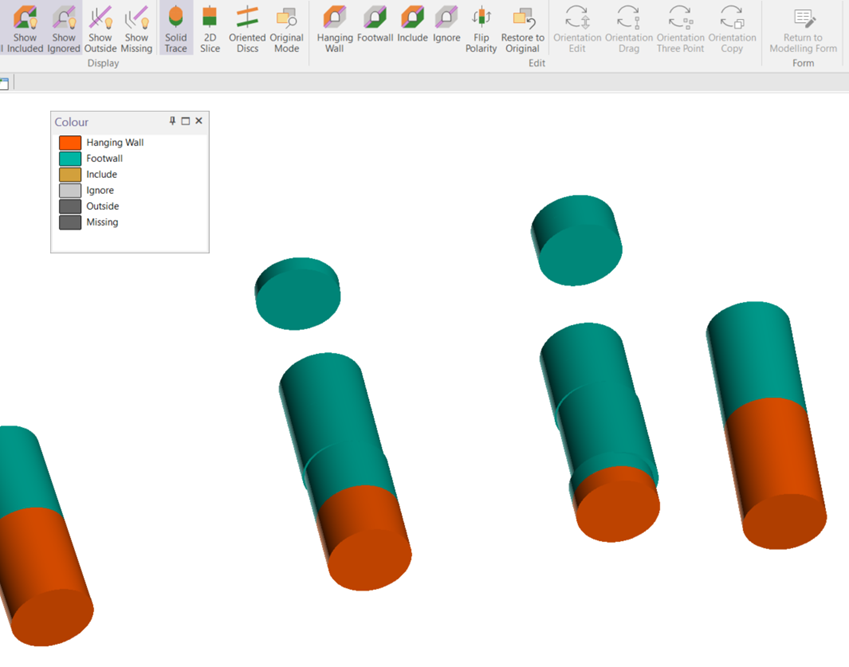The height and width of the screenshot is (667, 849).
Task: Assign Hanging Wall using ribbon tool
Action: coord(335,28)
